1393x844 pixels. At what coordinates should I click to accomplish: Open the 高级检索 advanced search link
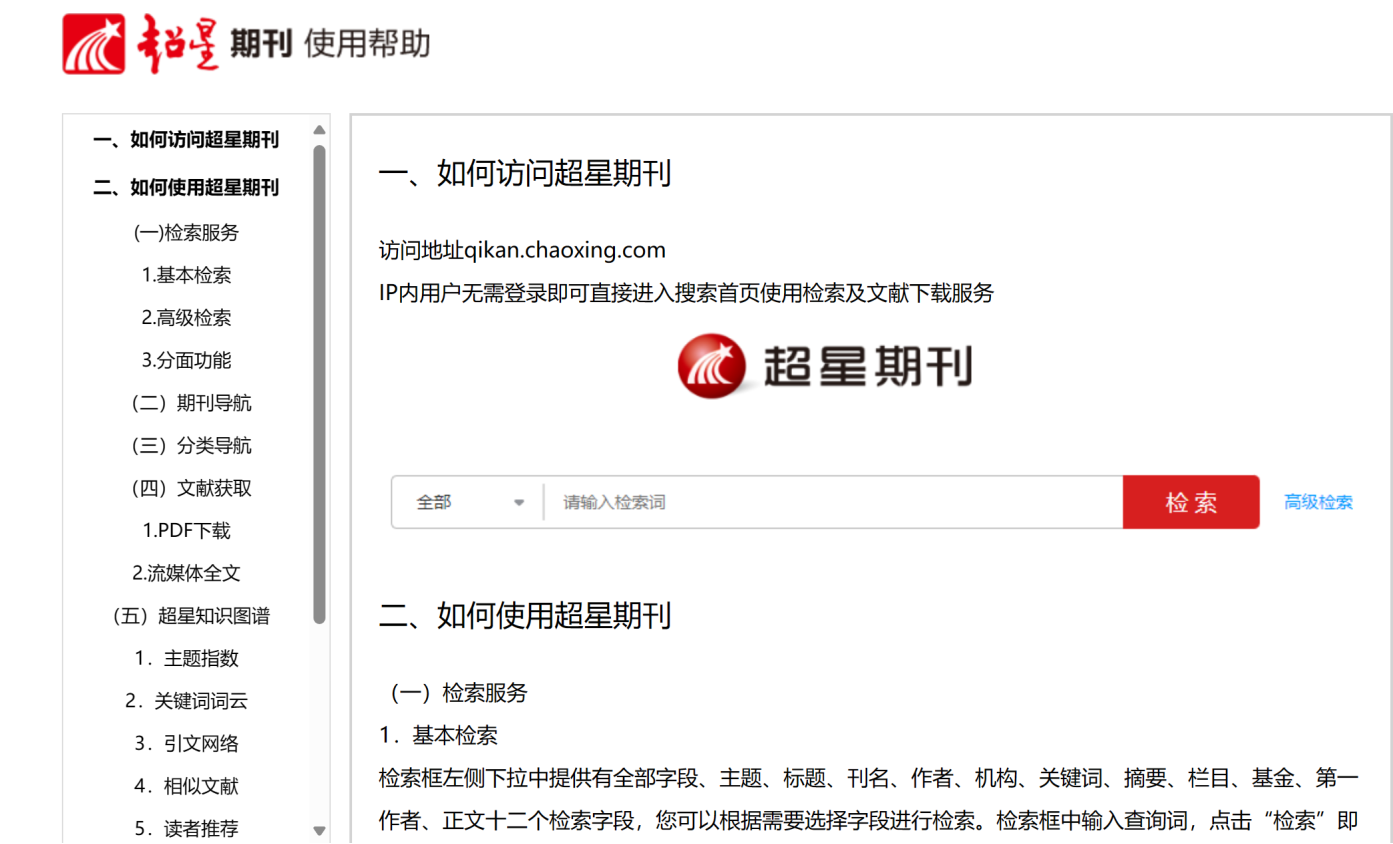(1318, 502)
